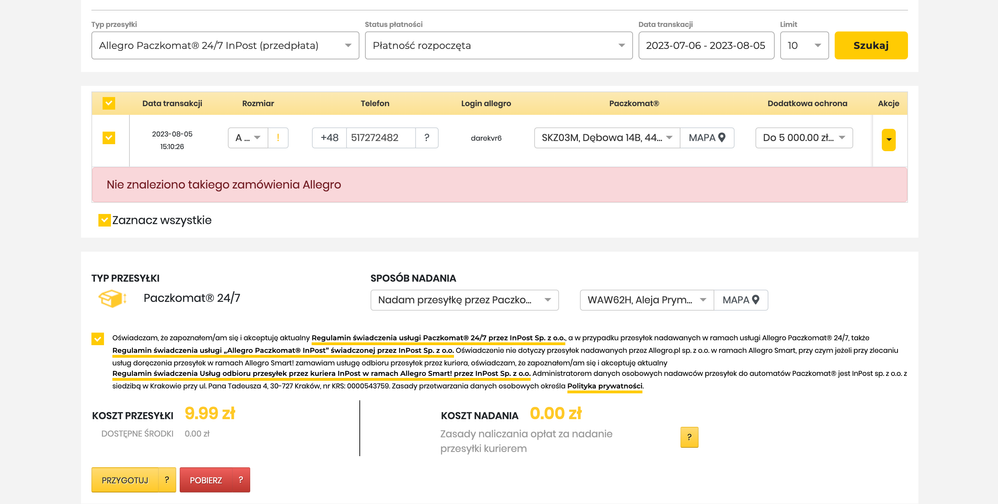
Task: Open the Nadam przesyłkę przez Paczkomat dropdown
Action: tap(465, 300)
